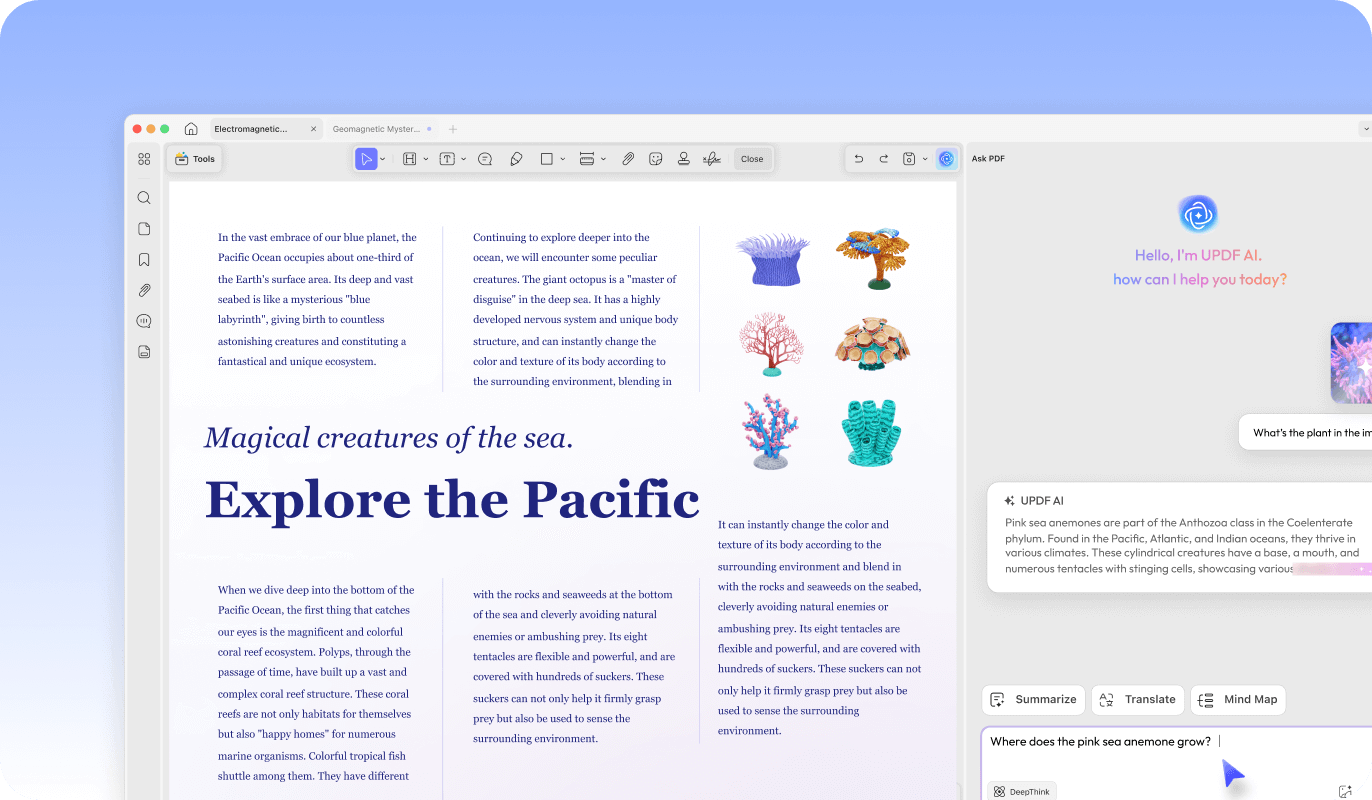The height and width of the screenshot is (800, 1372).
Task: Click the comment note bubble tool
Action: pos(485,159)
